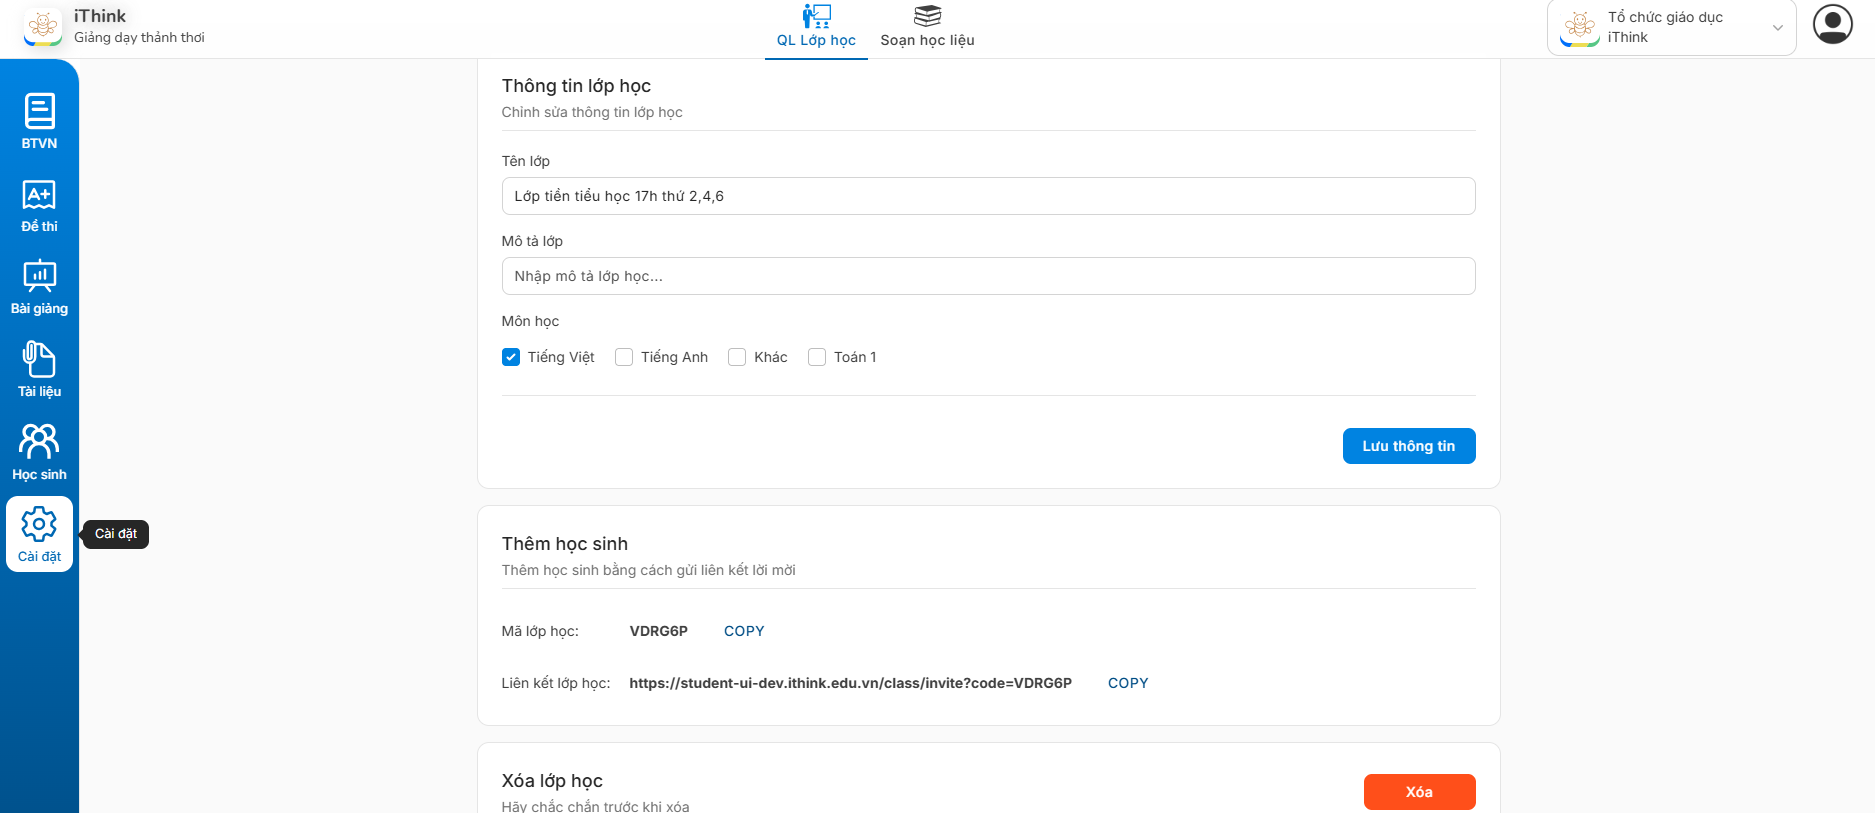Viewport: 1875px width, 813px height.
Task: Switch to the QL Lớp học tab
Action: (x=816, y=27)
